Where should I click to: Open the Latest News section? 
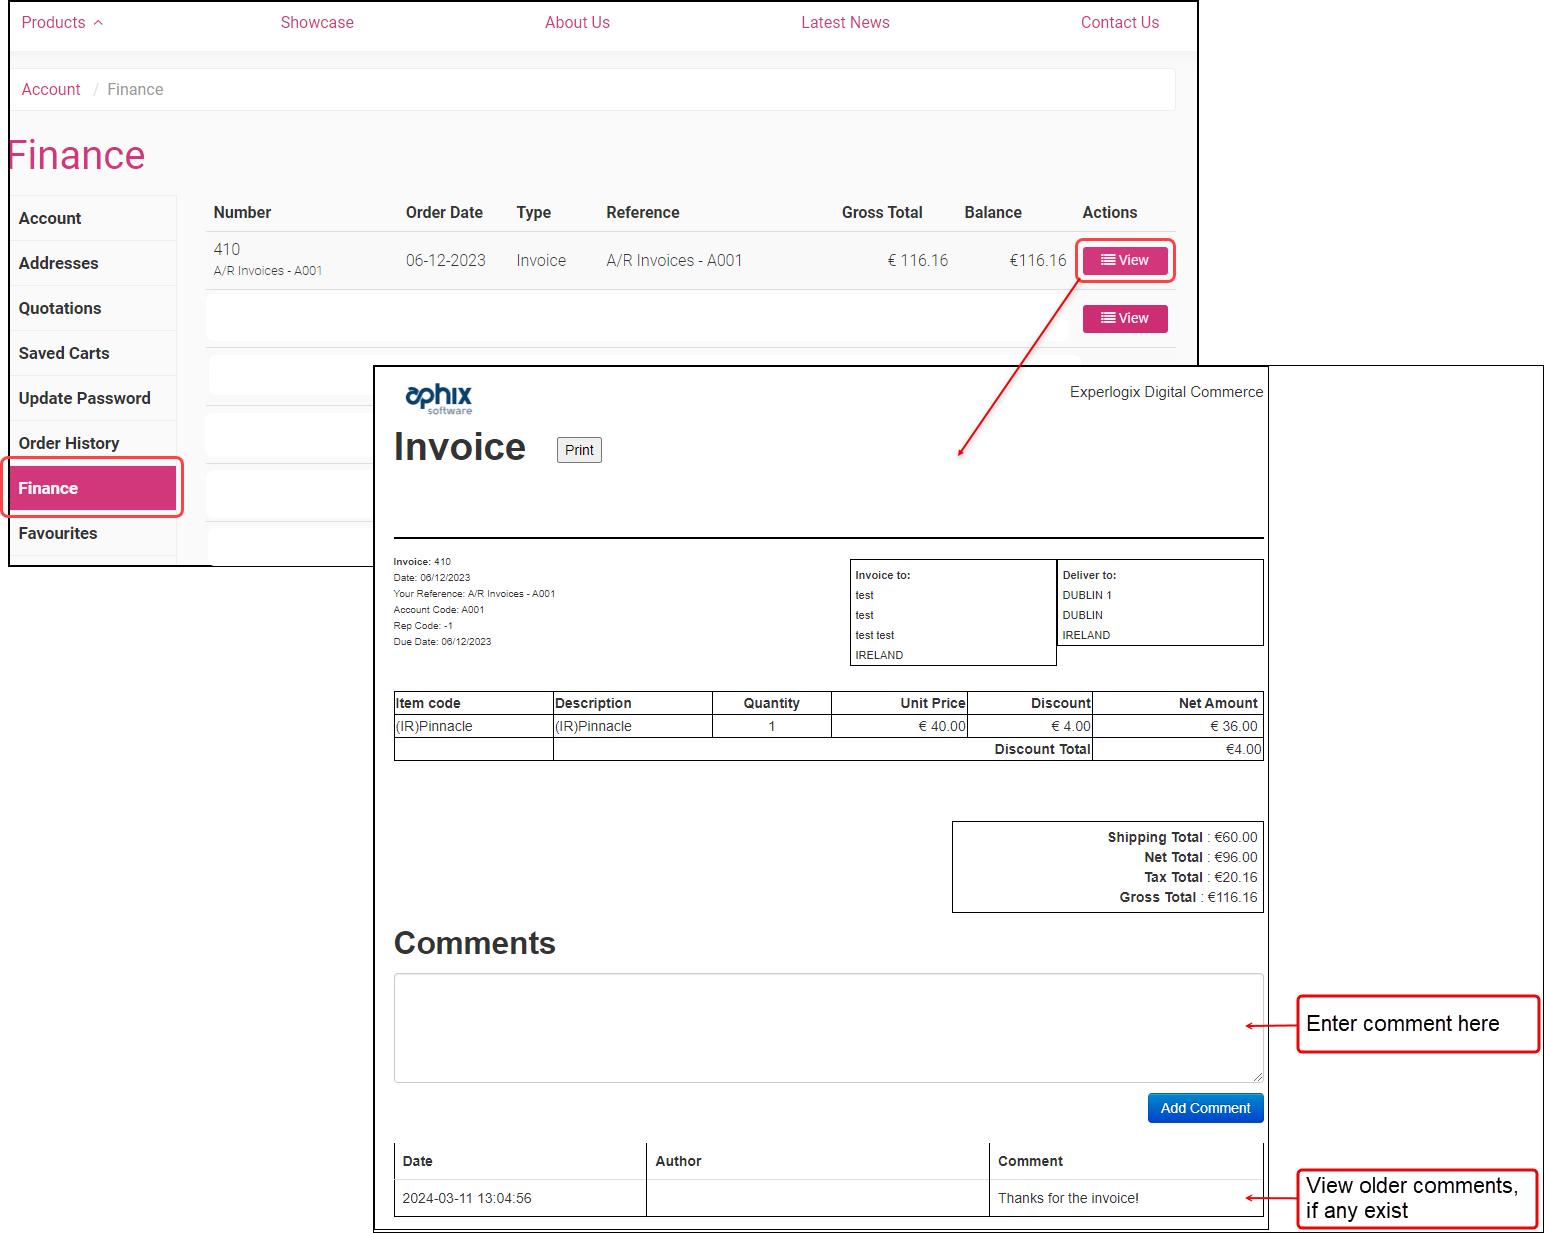845,22
